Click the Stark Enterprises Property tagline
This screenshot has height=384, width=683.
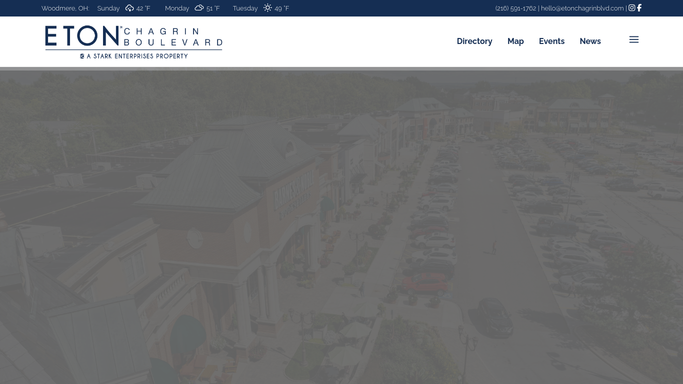(134, 56)
